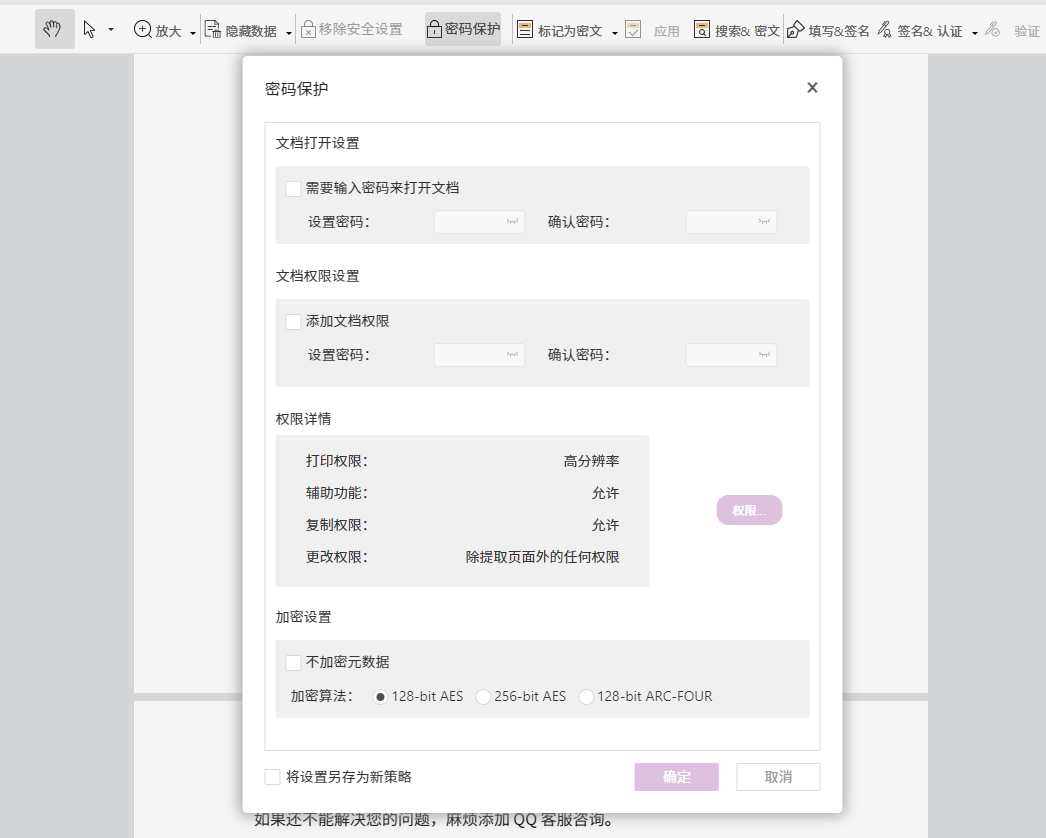1046x838 pixels.
Task: Enable do not encrypt metadata option
Action: [294, 662]
